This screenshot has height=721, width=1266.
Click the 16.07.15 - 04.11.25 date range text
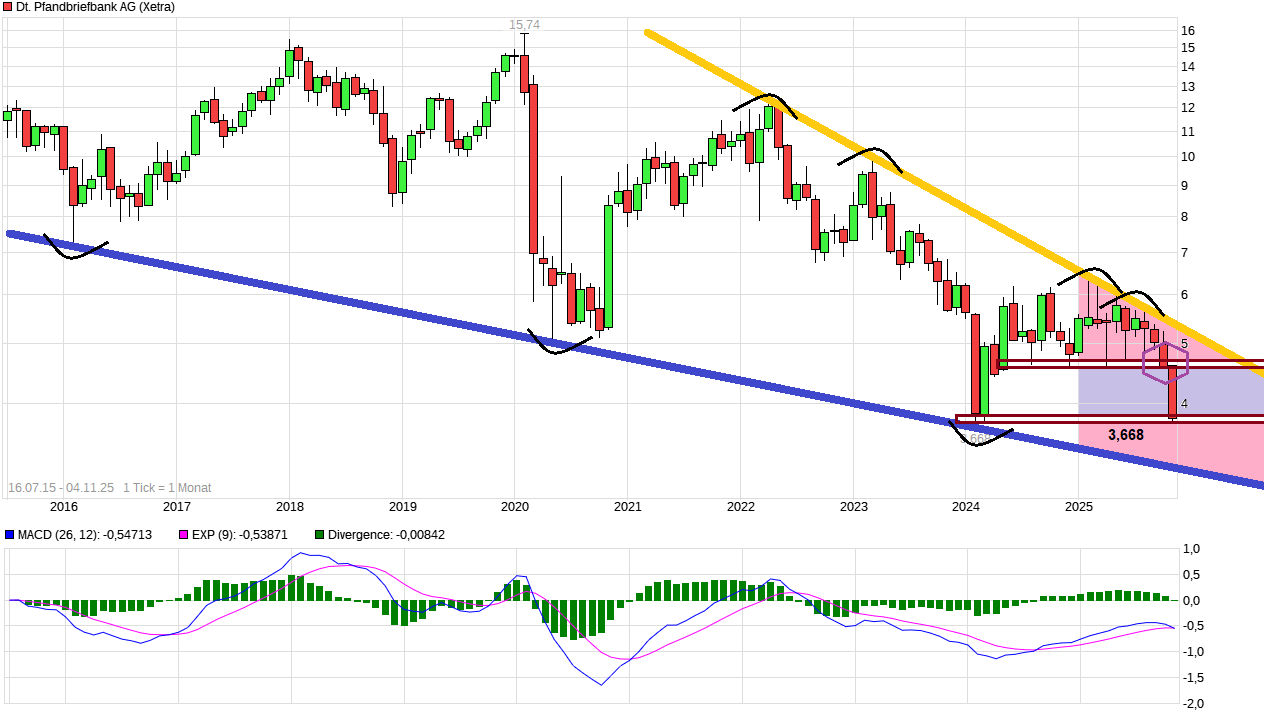point(59,488)
